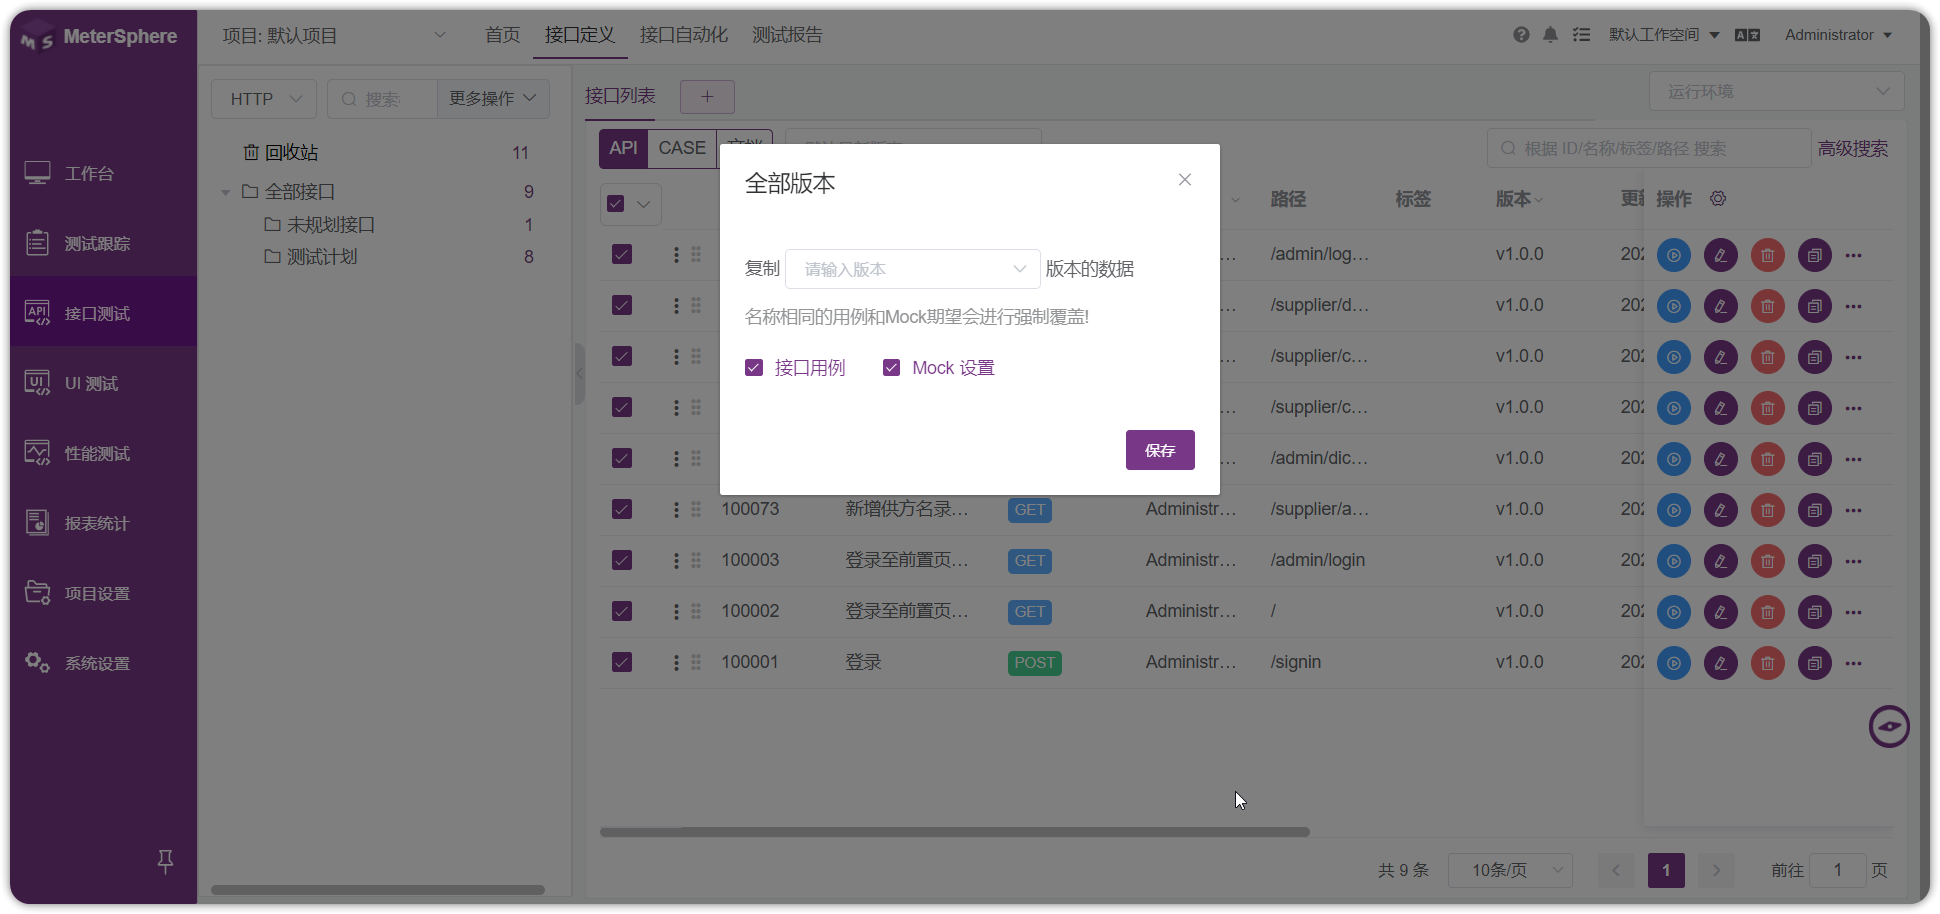Screen dimensions: 1940x914
Task: Open 性能测试 in the sidebar
Action: [104, 453]
